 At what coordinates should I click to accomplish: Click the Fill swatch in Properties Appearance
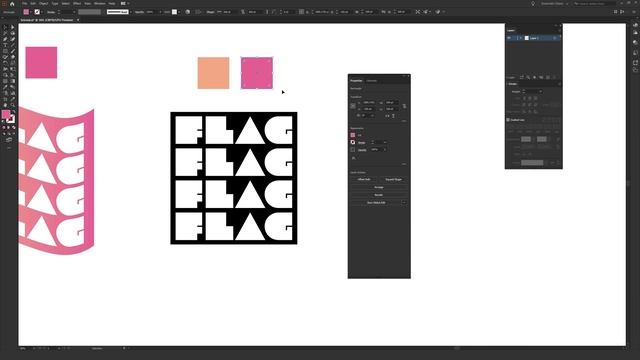pos(353,135)
